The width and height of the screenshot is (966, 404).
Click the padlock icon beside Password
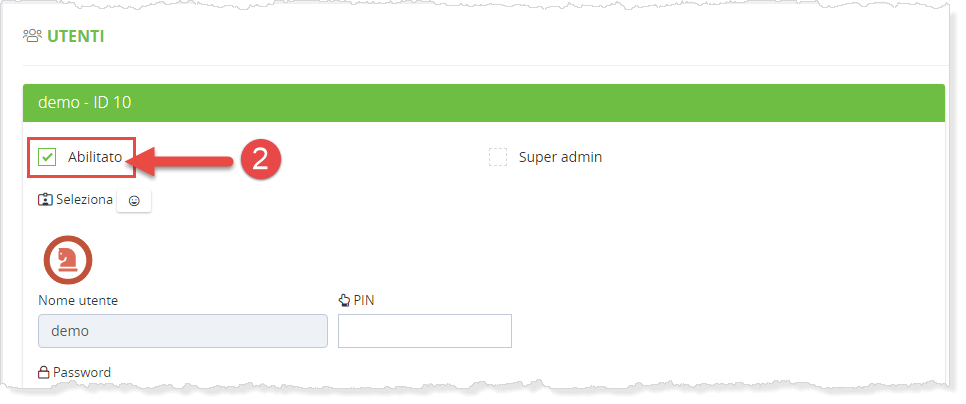44,373
